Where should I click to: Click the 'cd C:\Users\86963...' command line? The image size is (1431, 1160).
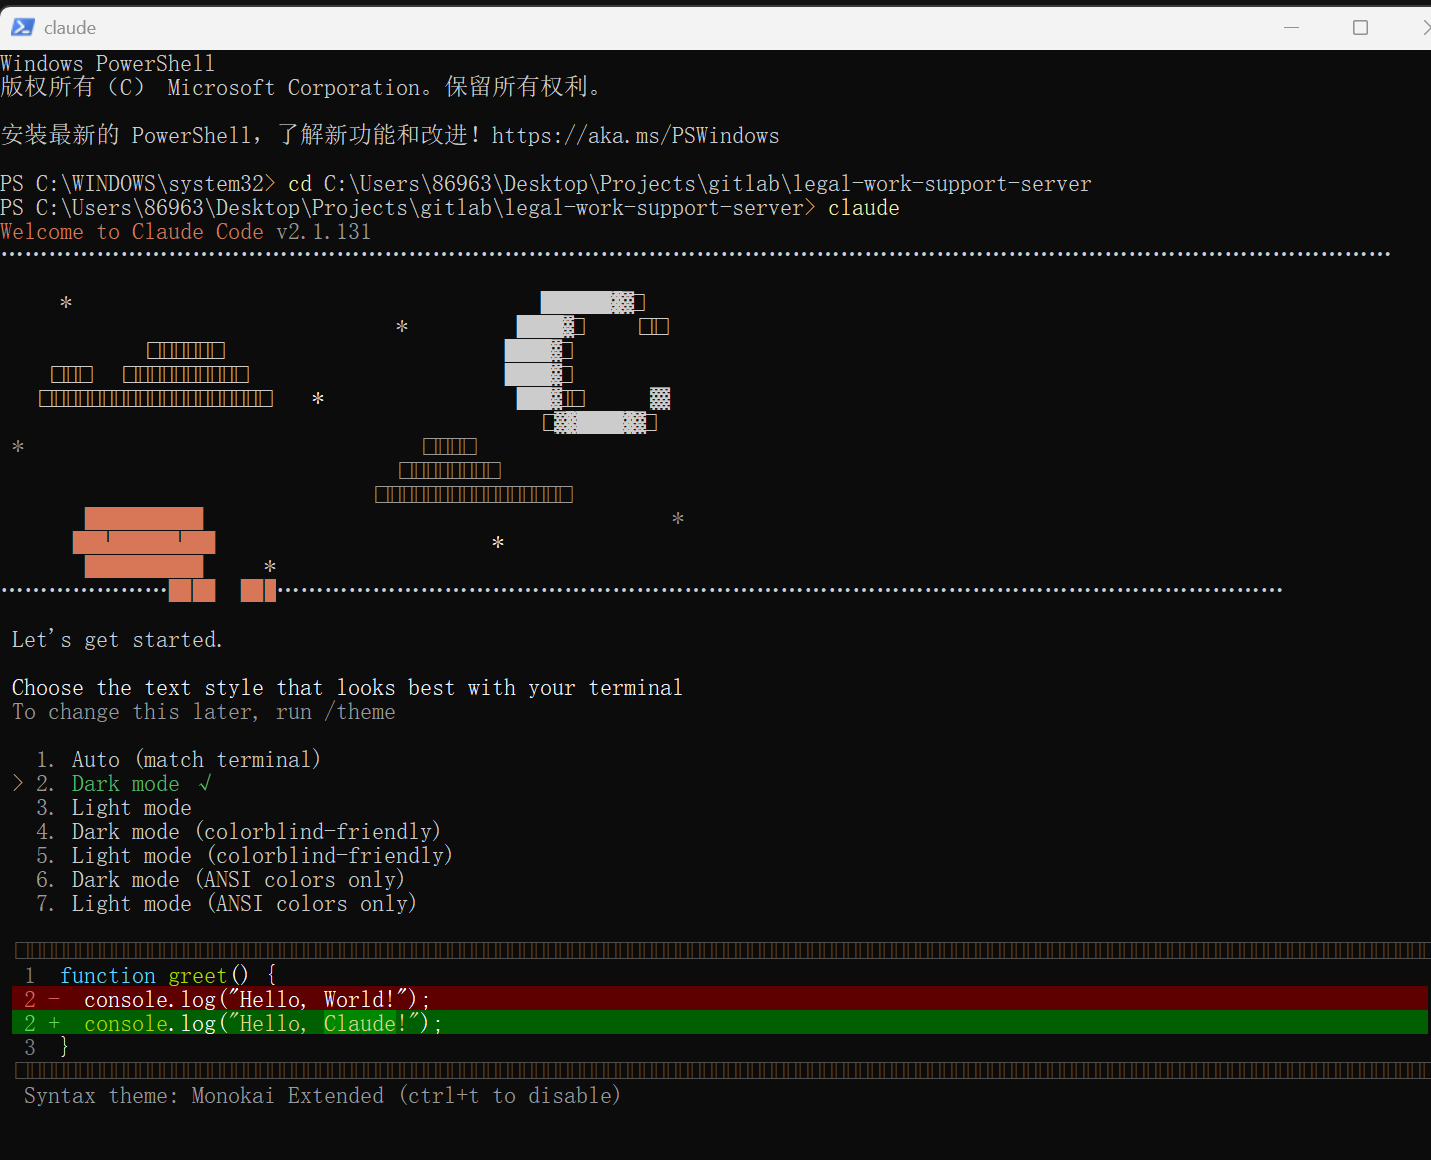pos(690,184)
